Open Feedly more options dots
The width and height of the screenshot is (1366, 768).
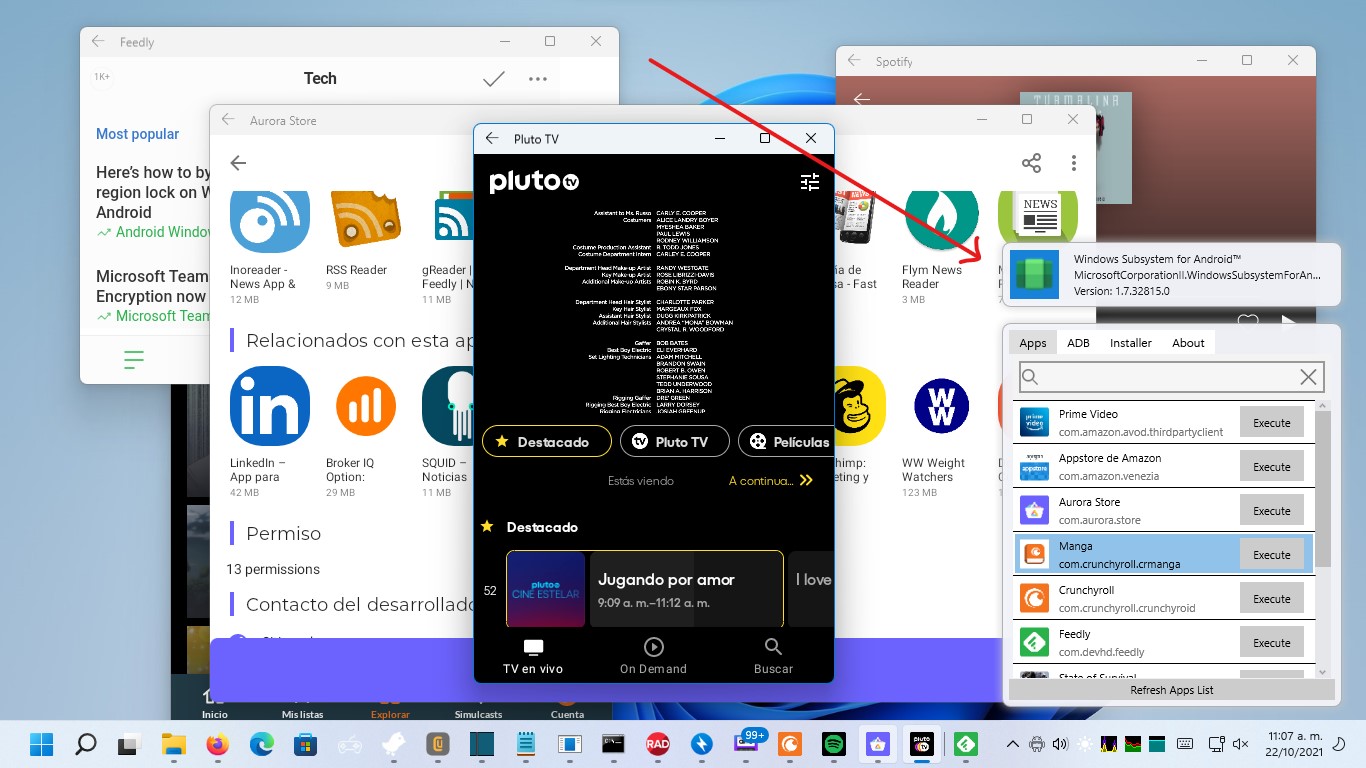pyautogui.click(x=538, y=79)
